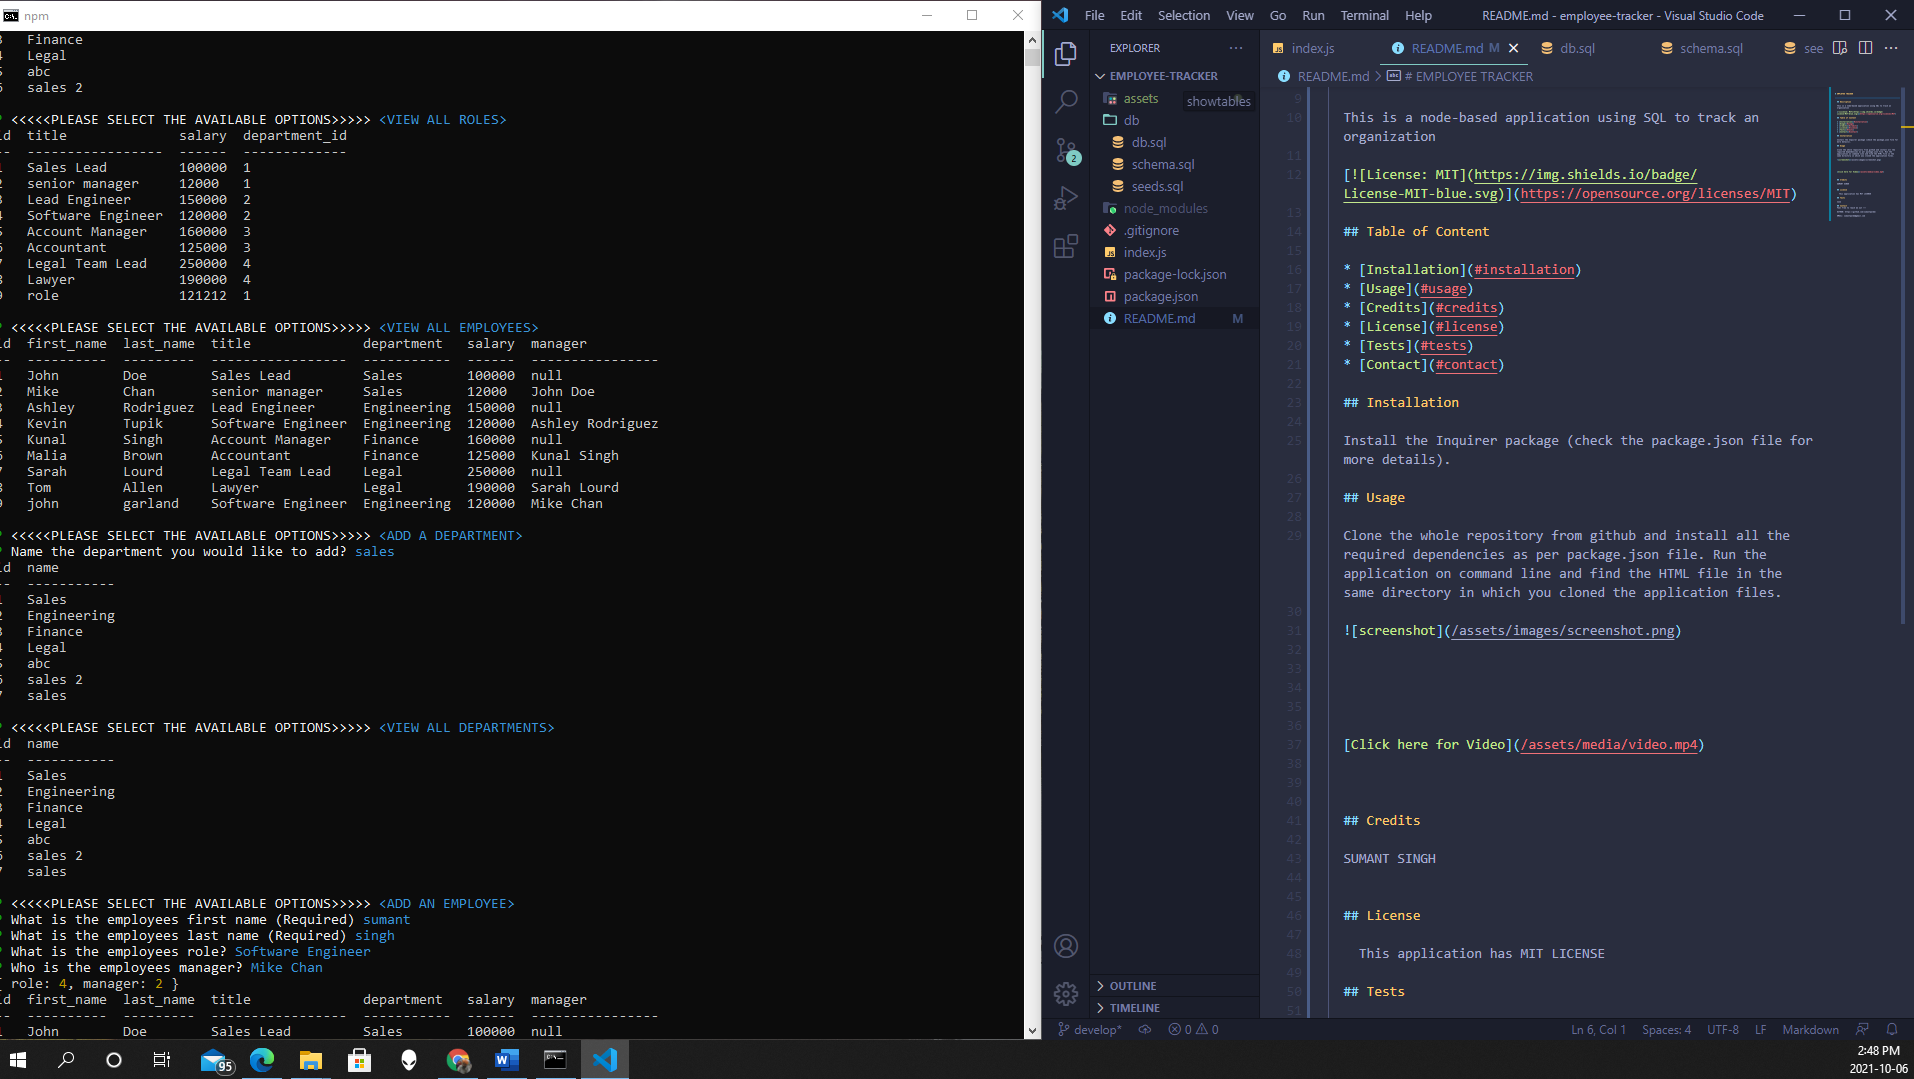Click the Spaces: 4 indentation setting
Viewport: 1914px width, 1079px height.
click(1666, 1029)
